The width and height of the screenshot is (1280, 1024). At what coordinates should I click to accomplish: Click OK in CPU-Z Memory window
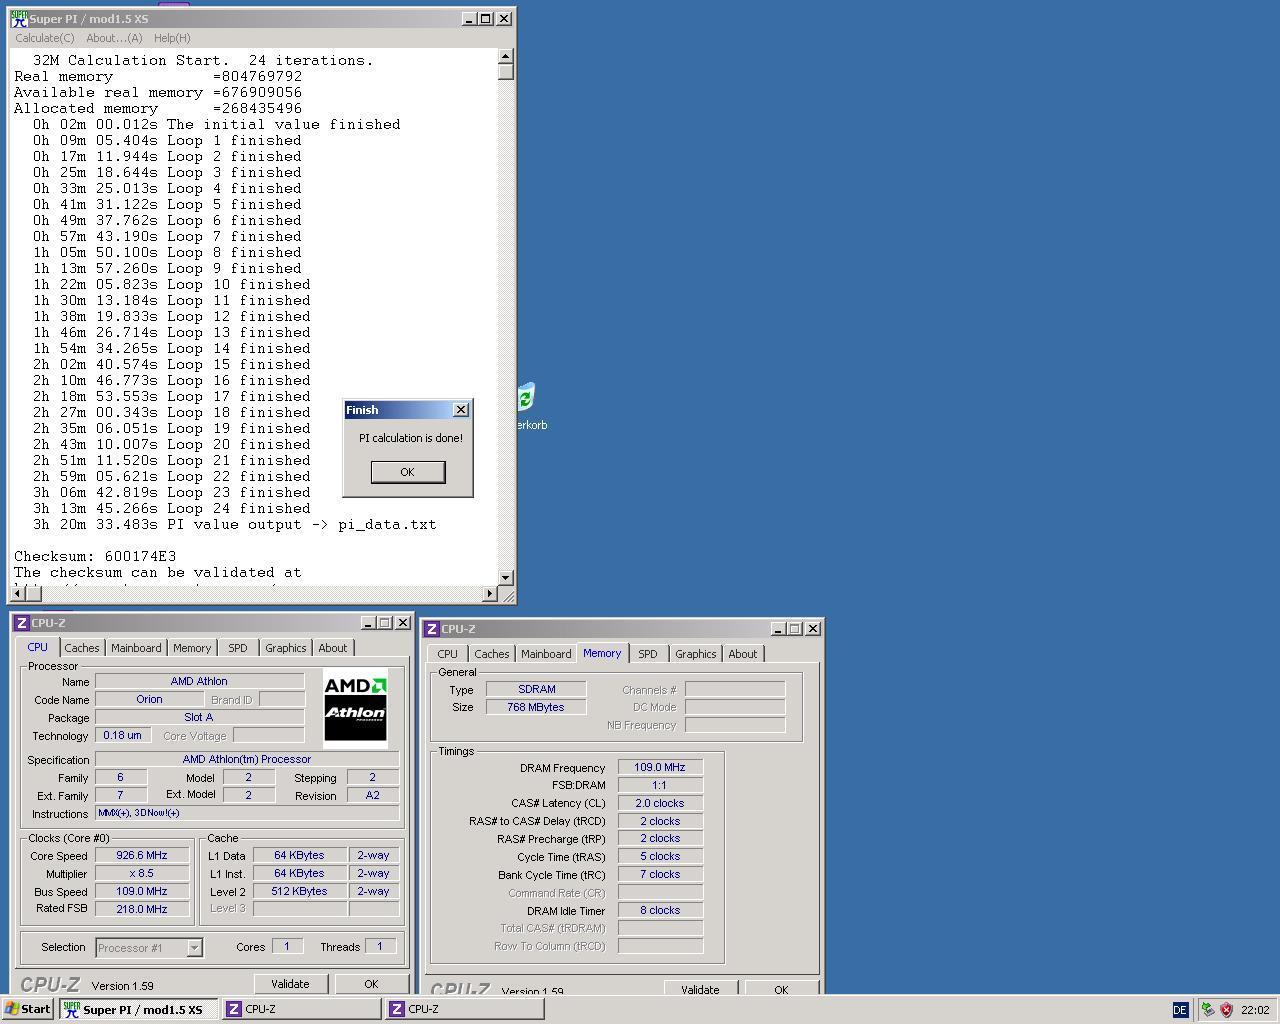pyautogui.click(x=781, y=989)
